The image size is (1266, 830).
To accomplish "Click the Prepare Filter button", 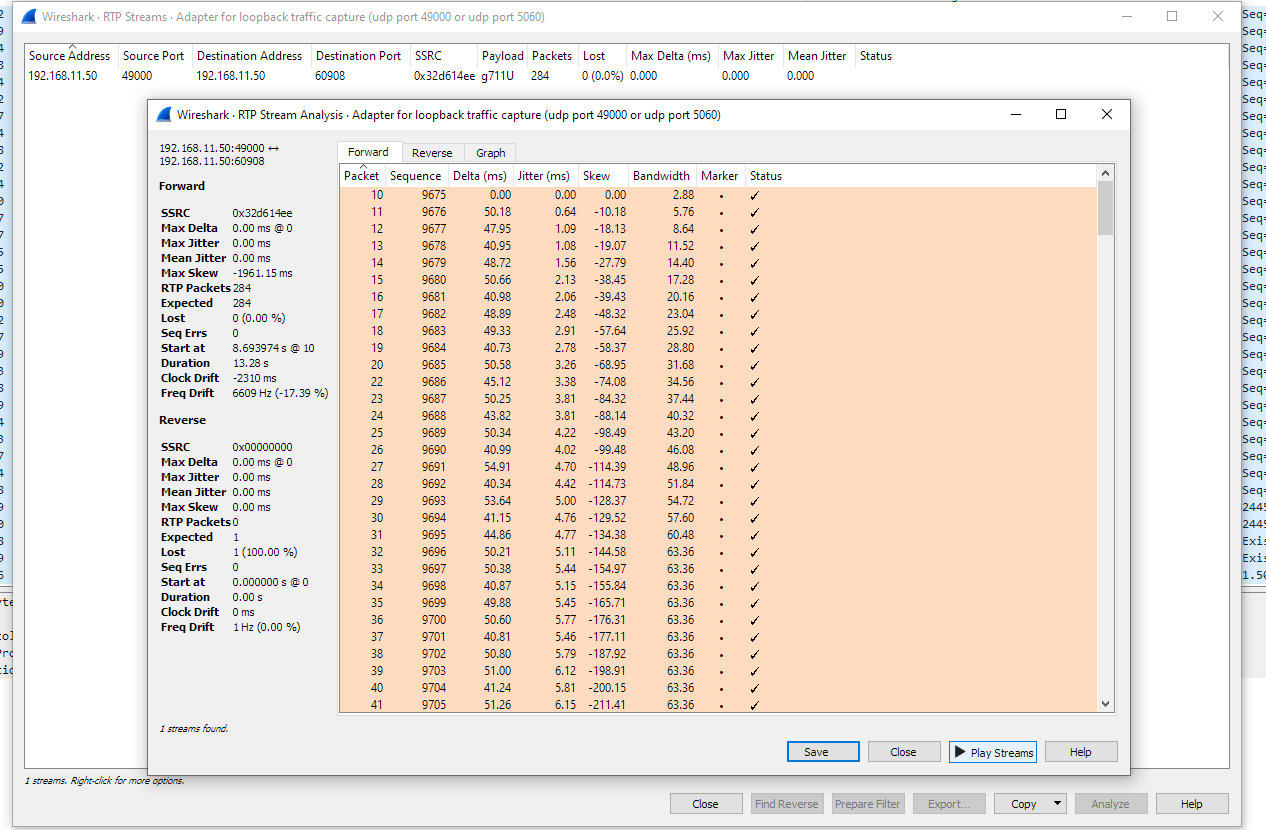I will coord(867,803).
